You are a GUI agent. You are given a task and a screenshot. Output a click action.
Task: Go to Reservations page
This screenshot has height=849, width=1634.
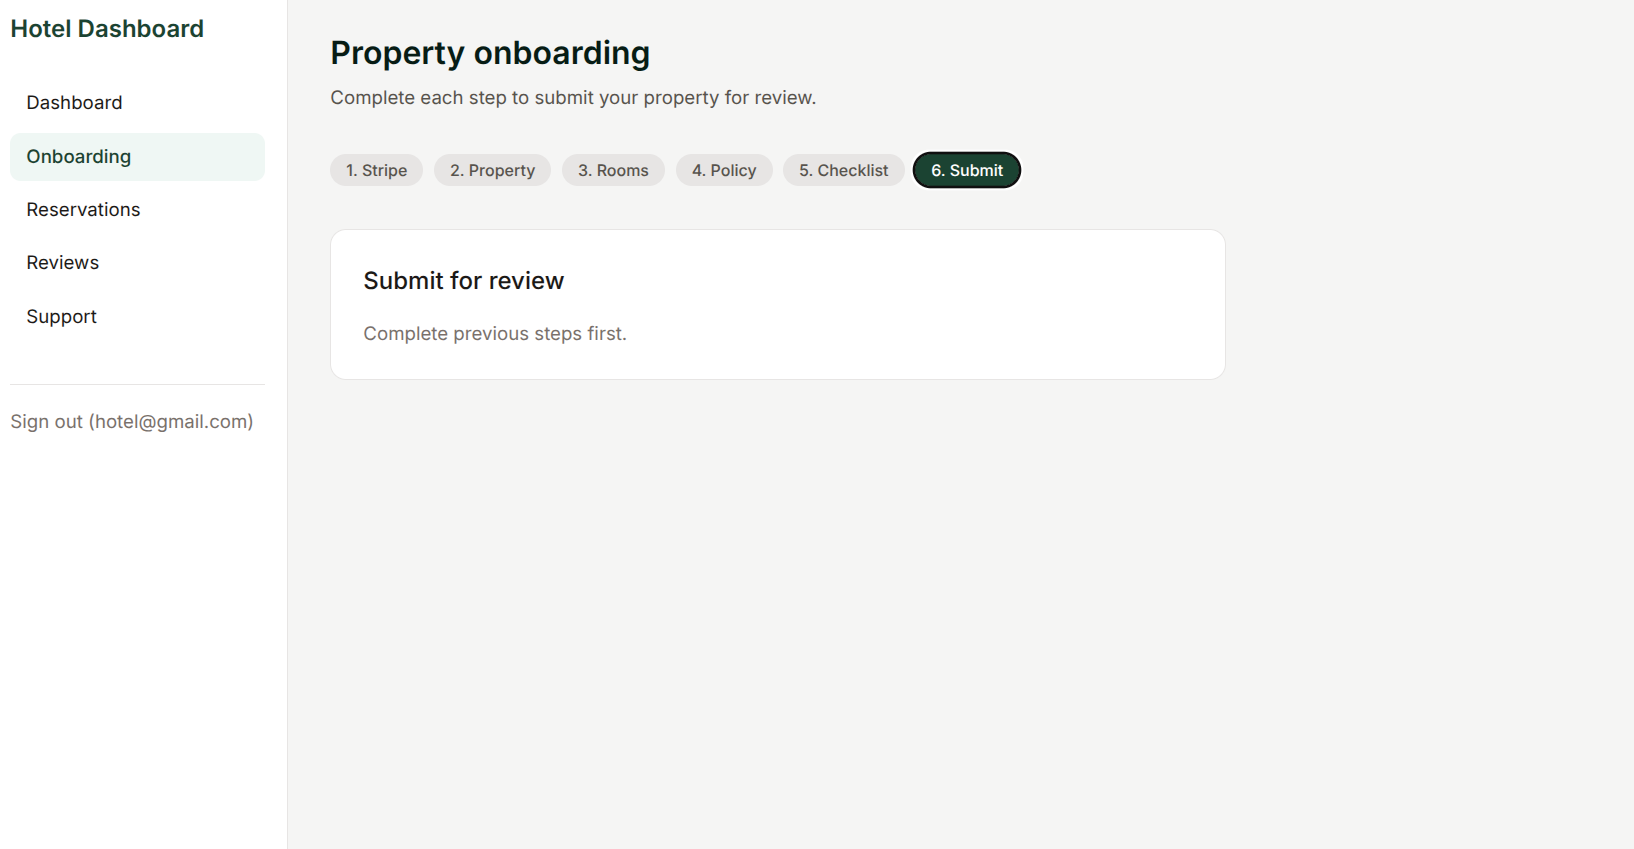pyautogui.click(x=137, y=210)
